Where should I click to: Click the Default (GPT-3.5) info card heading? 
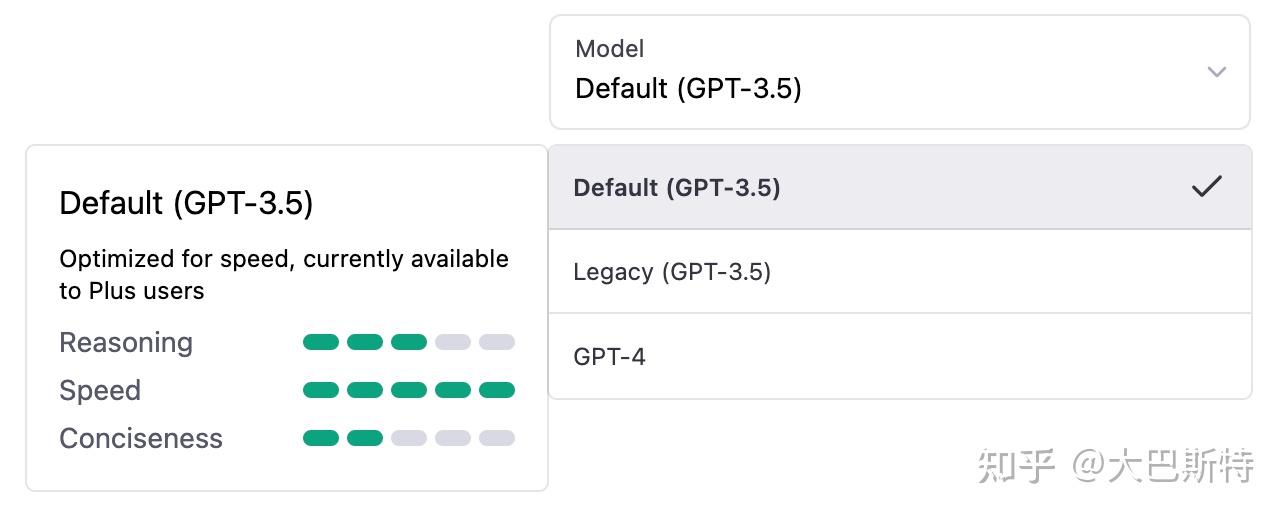[x=186, y=204]
